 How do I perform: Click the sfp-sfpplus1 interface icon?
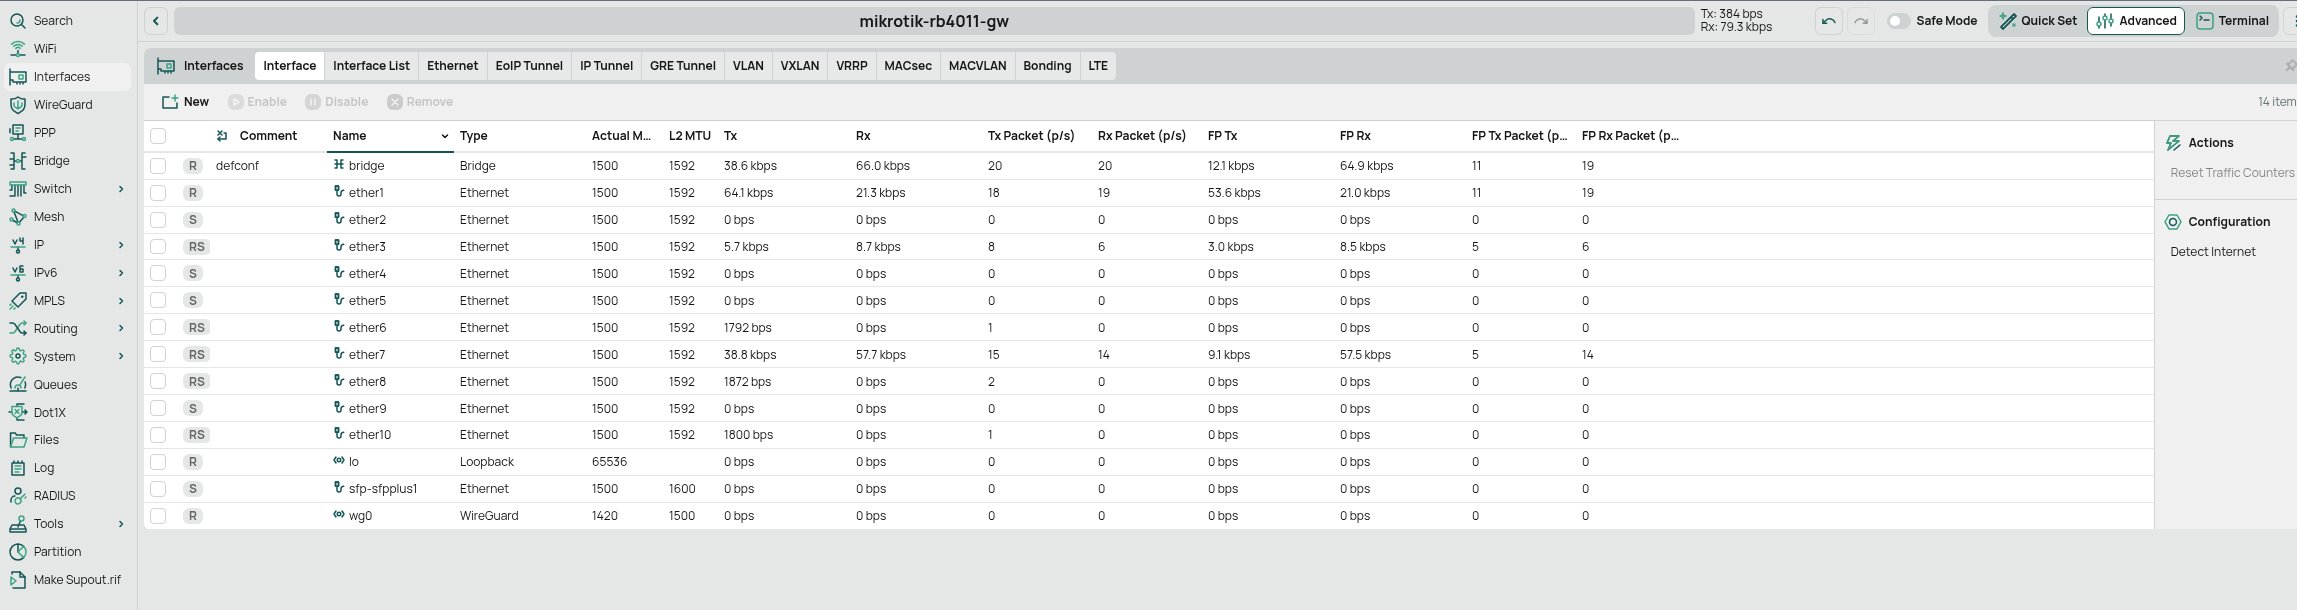339,488
